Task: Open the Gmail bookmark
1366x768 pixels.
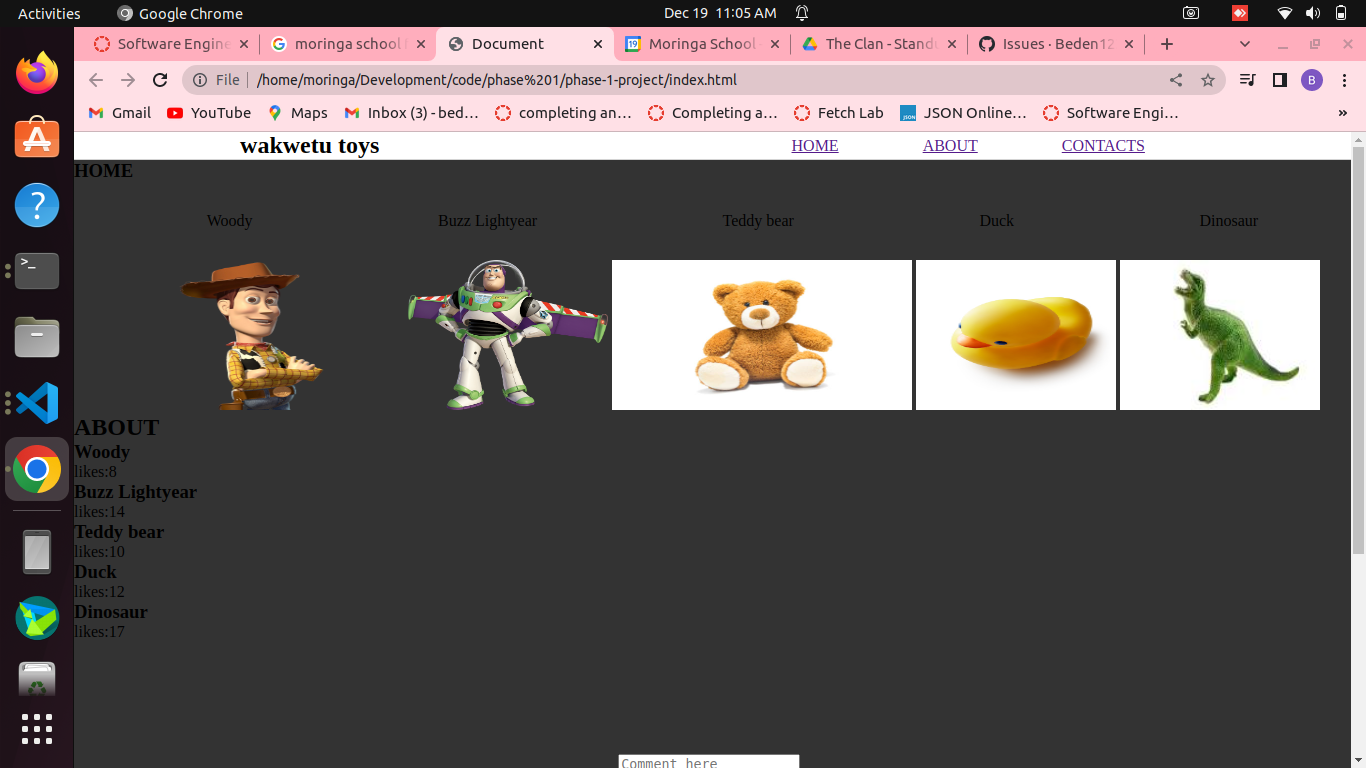Action: click(x=120, y=113)
